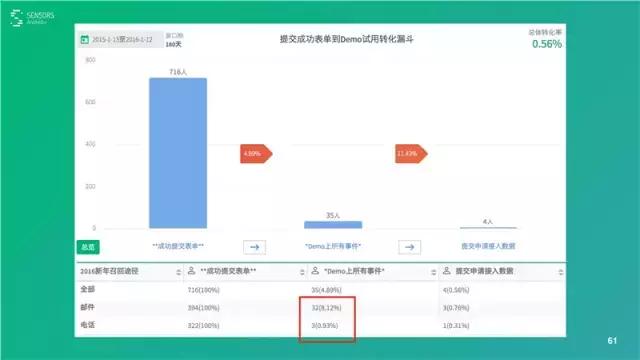Click the 35人 blue funnel bar
This screenshot has height=360, width=640.
(x=333, y=224)
